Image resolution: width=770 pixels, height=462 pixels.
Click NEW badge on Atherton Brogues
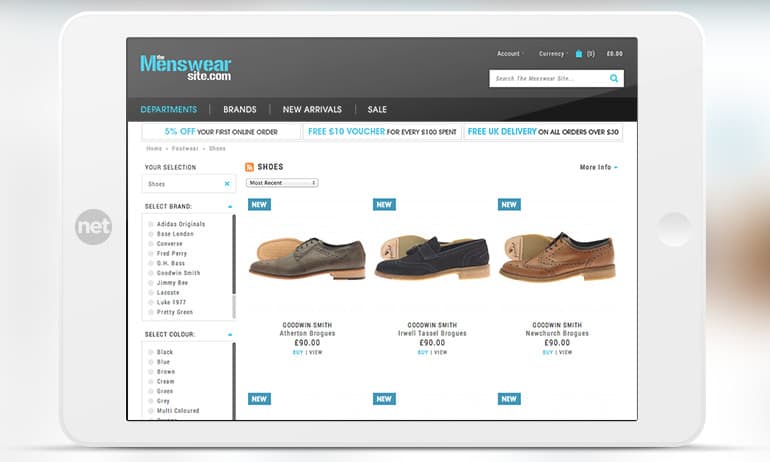(259, 205)
